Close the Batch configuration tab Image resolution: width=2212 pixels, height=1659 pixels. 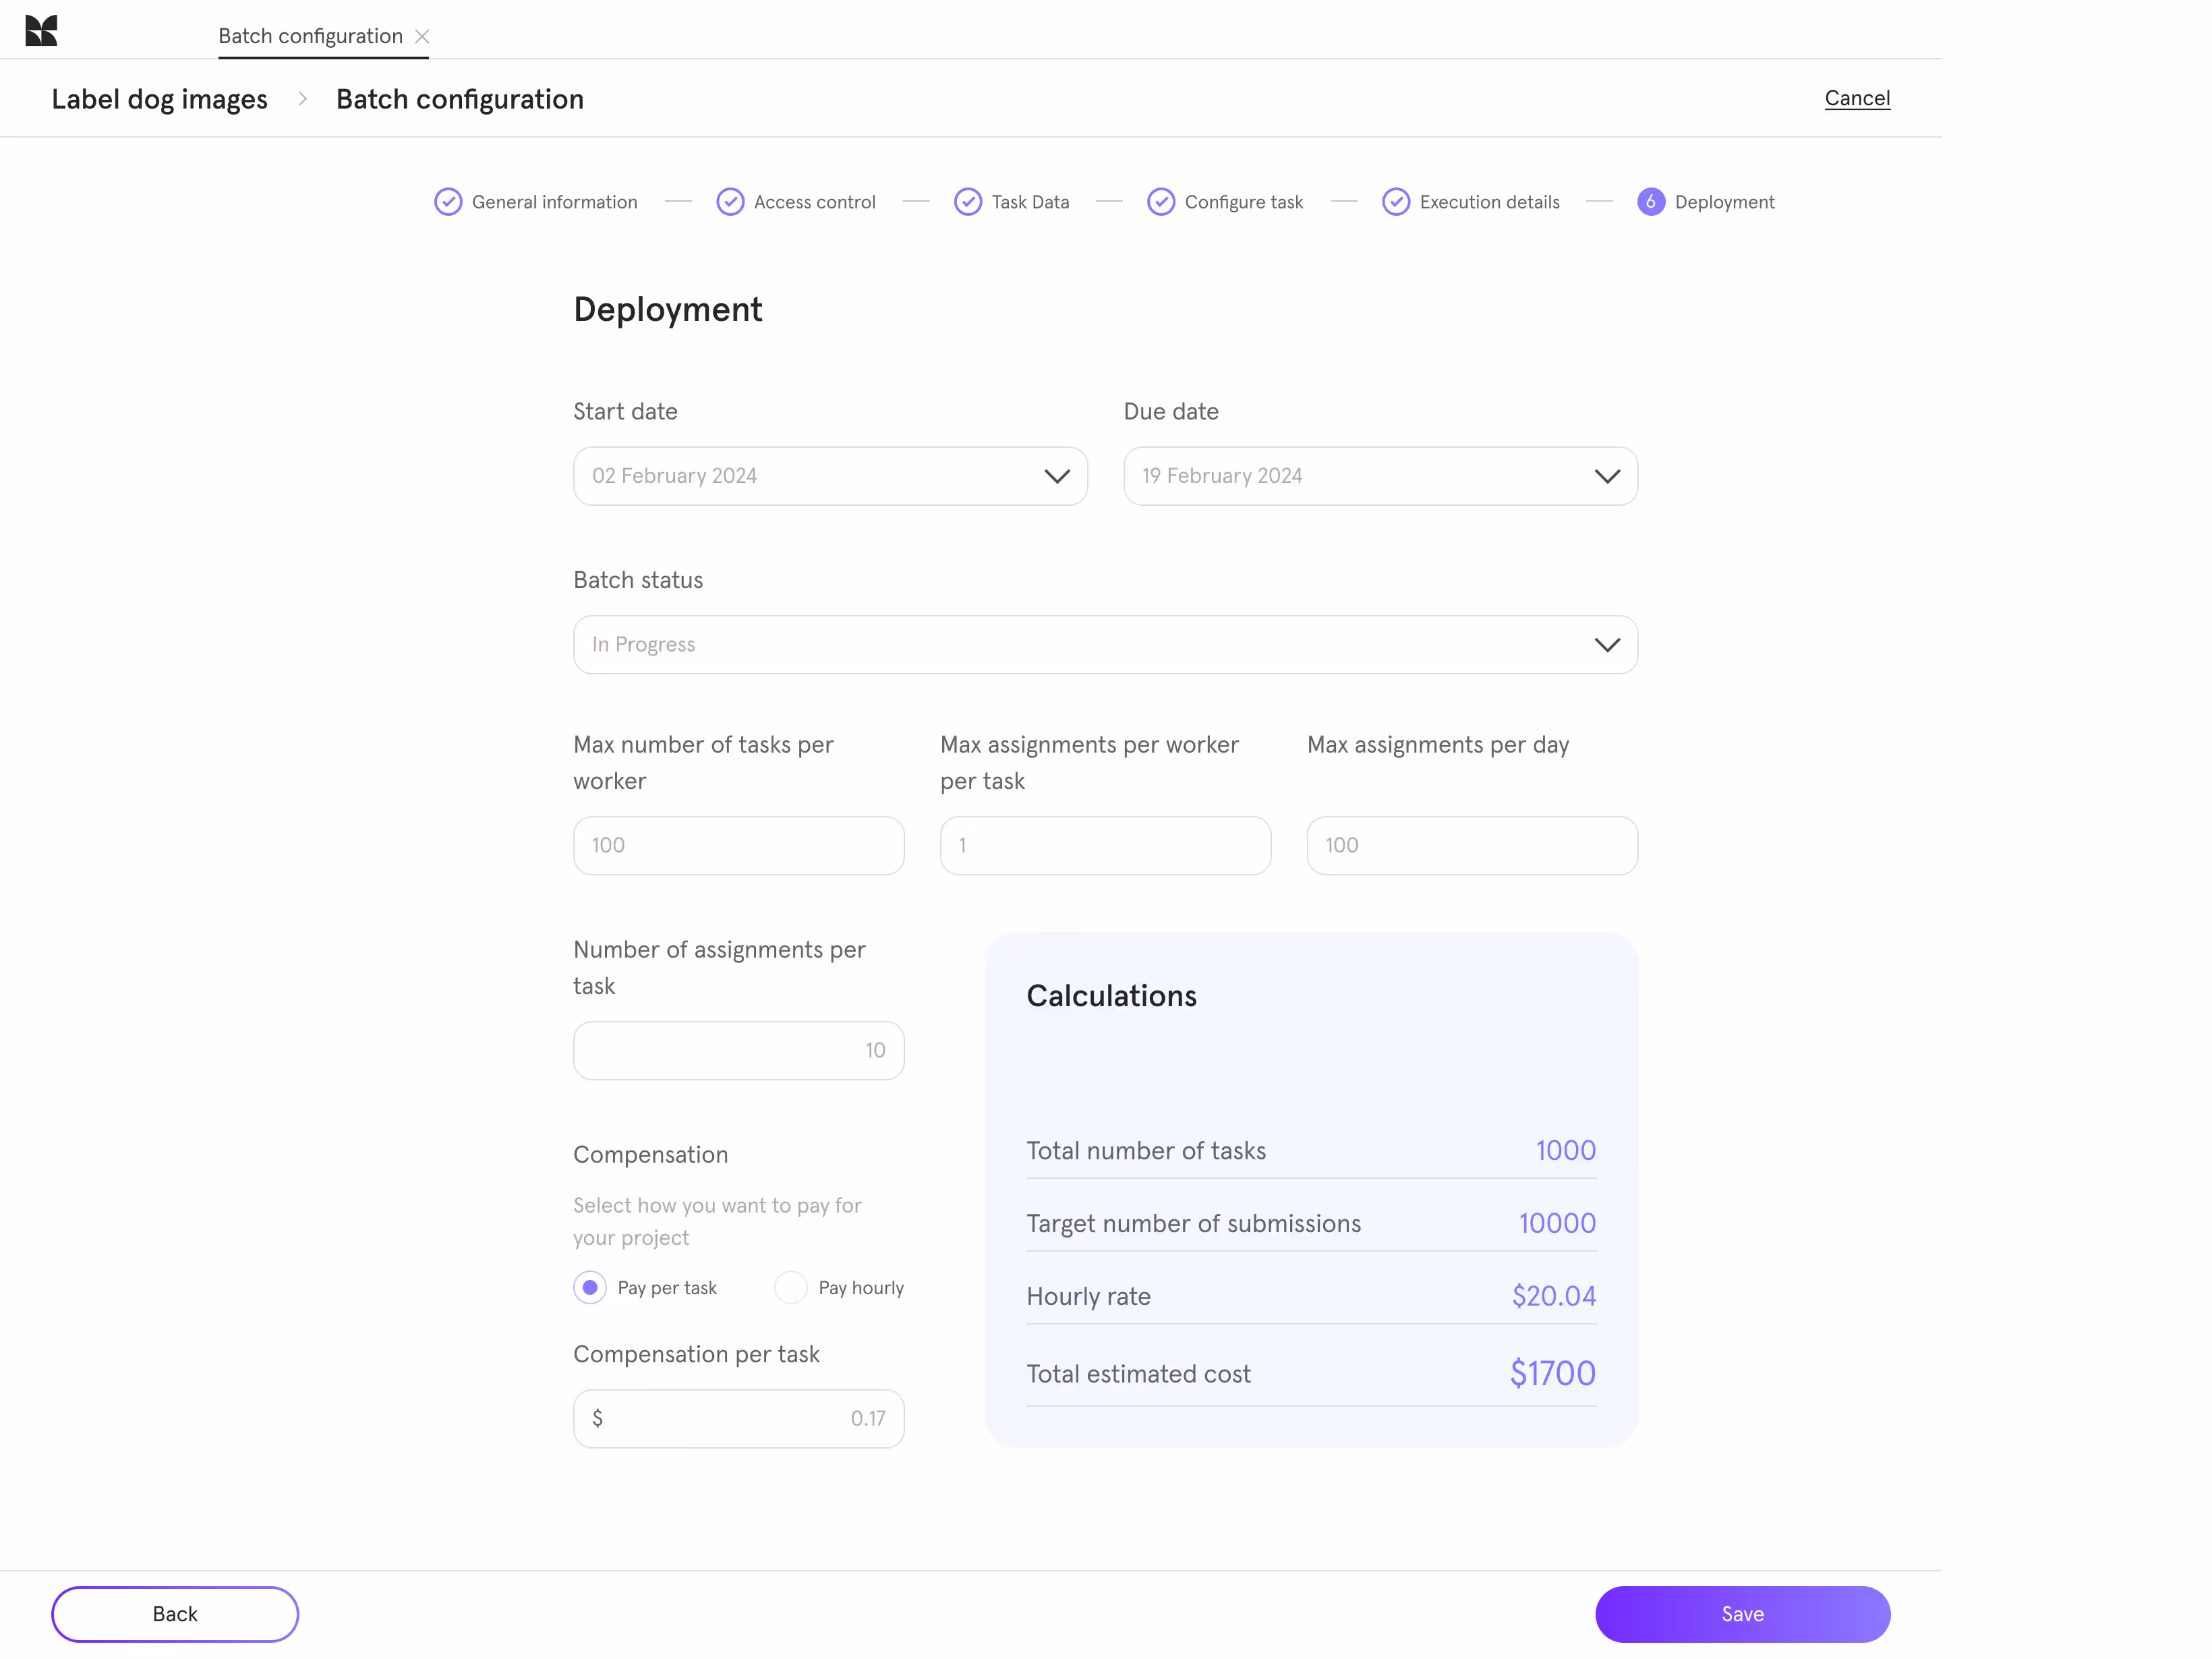[x=423, y=37]
